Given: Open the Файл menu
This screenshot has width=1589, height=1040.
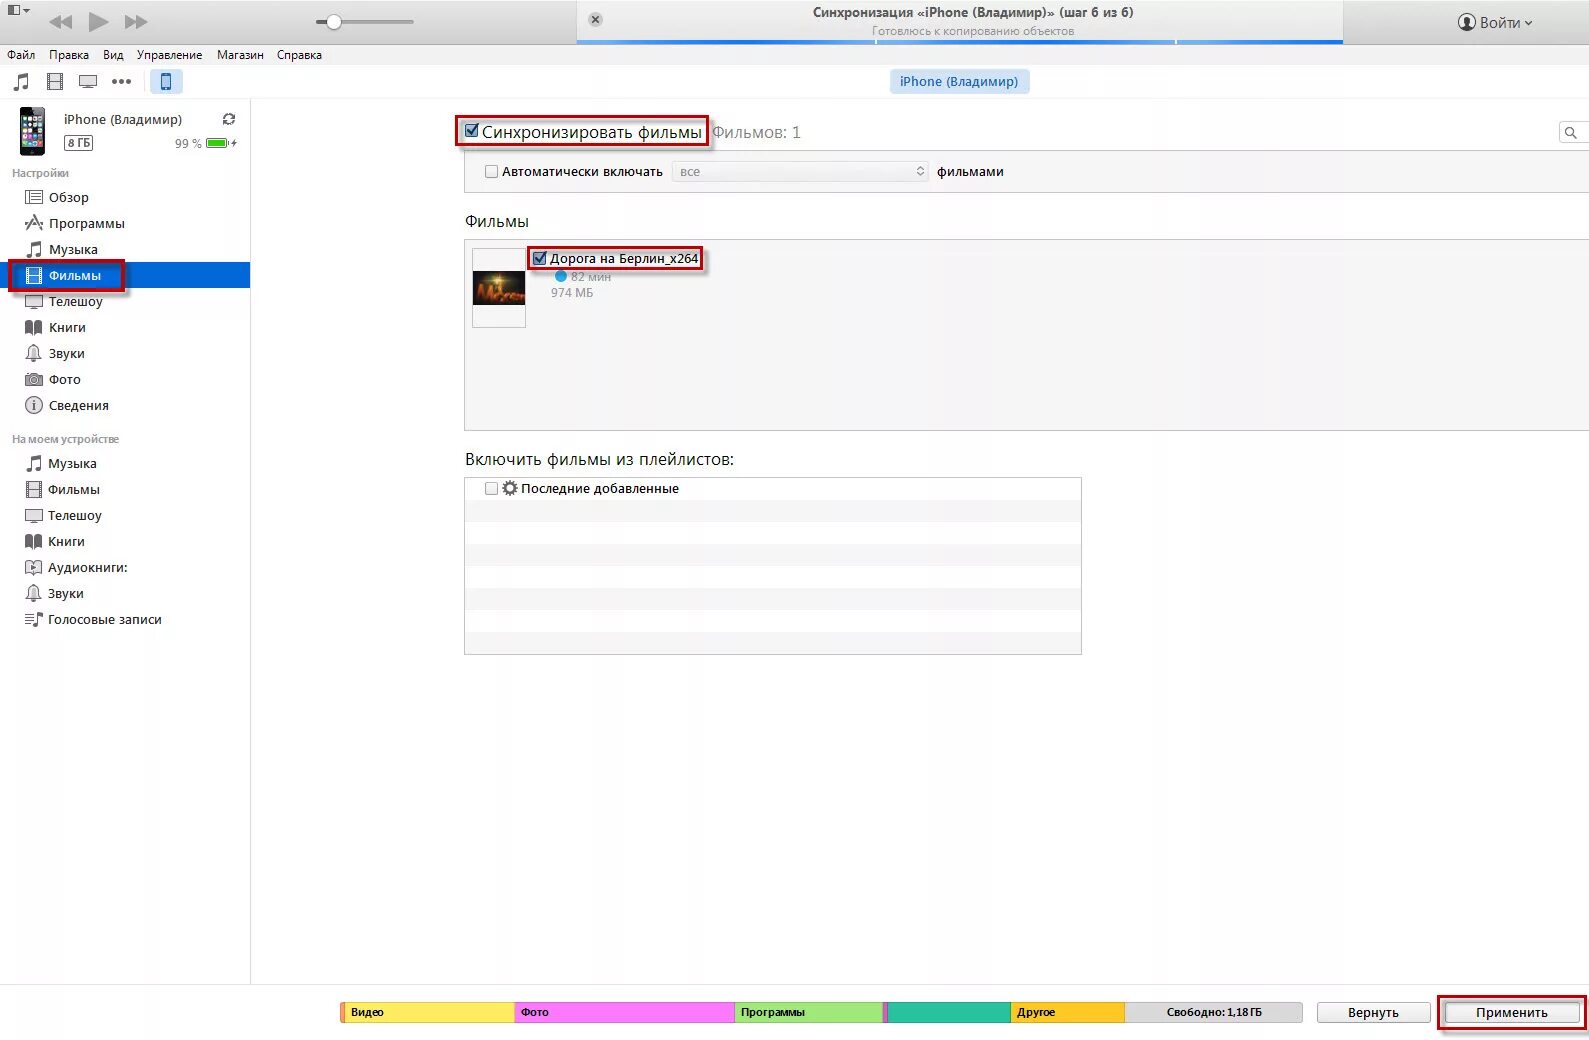Looking at the screenshot, I should [x=21, y=55].
